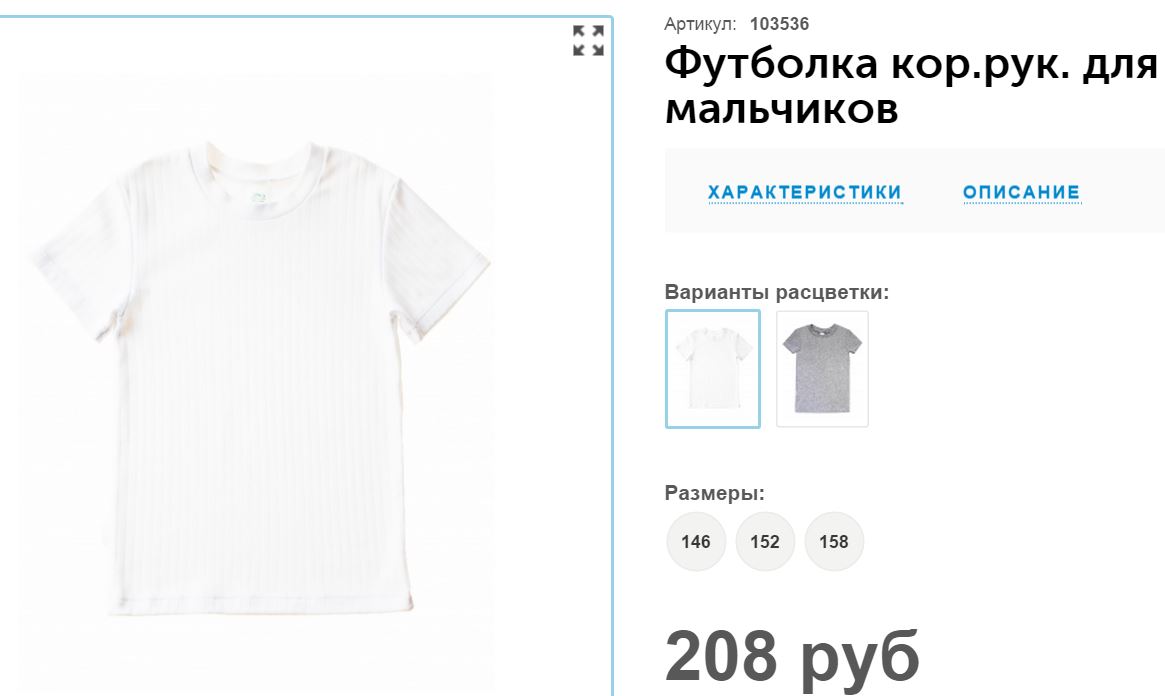Click the article number 103536
Image resolution: width=1165 pixels, height=696 pixels.
779,24
